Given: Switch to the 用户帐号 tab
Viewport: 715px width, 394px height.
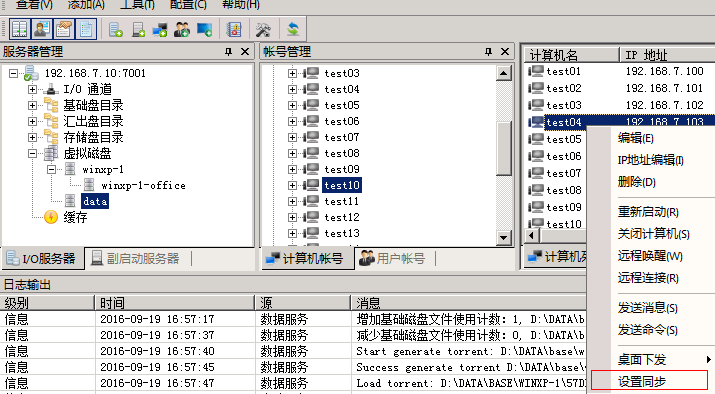Looking at the screenshot, I should (392, 259).
